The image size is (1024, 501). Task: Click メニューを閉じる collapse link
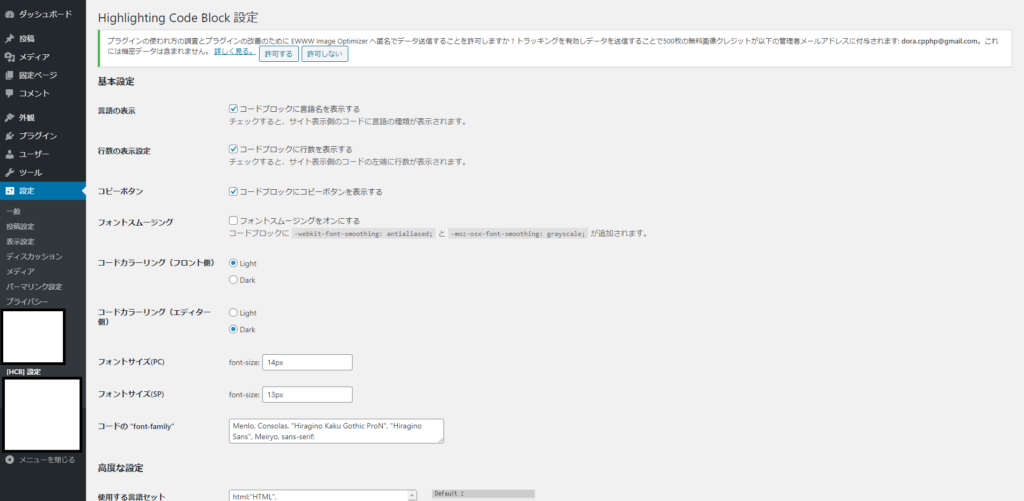46,460
